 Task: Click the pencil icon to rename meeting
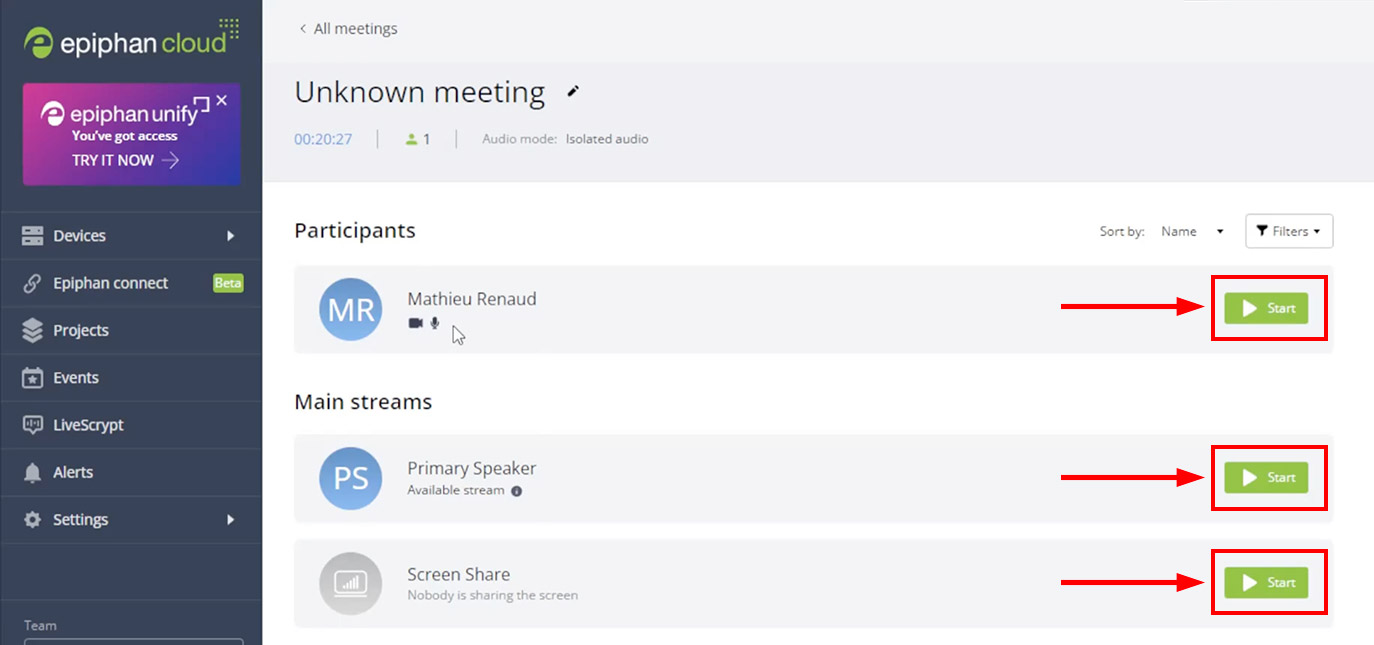pos(573,92)
